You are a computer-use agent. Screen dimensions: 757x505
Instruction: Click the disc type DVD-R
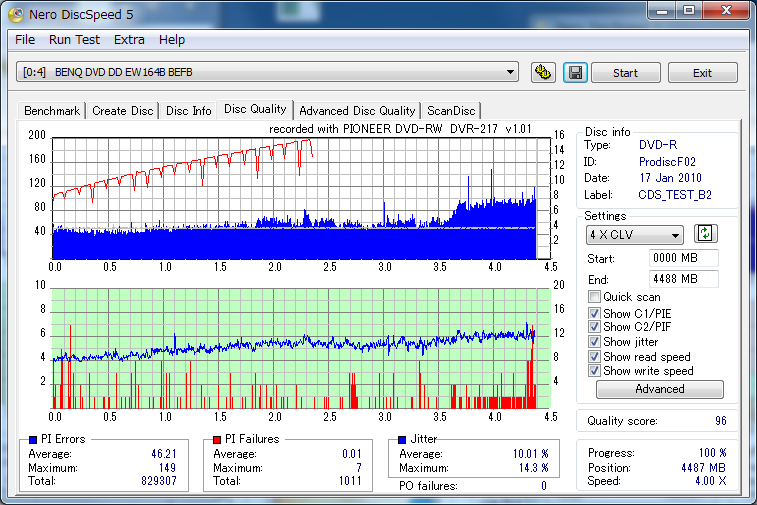[x=658, y=145]
